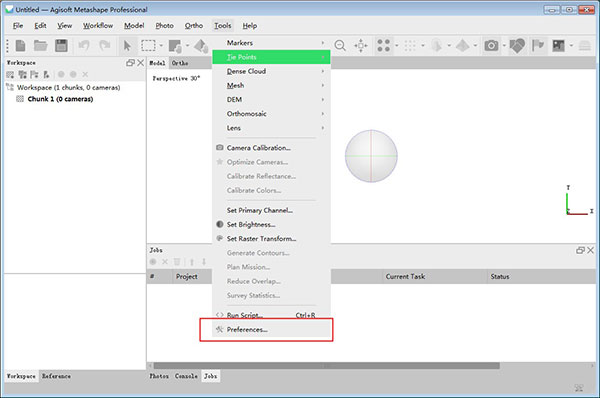Close the Workspace pane

[140, 63]
